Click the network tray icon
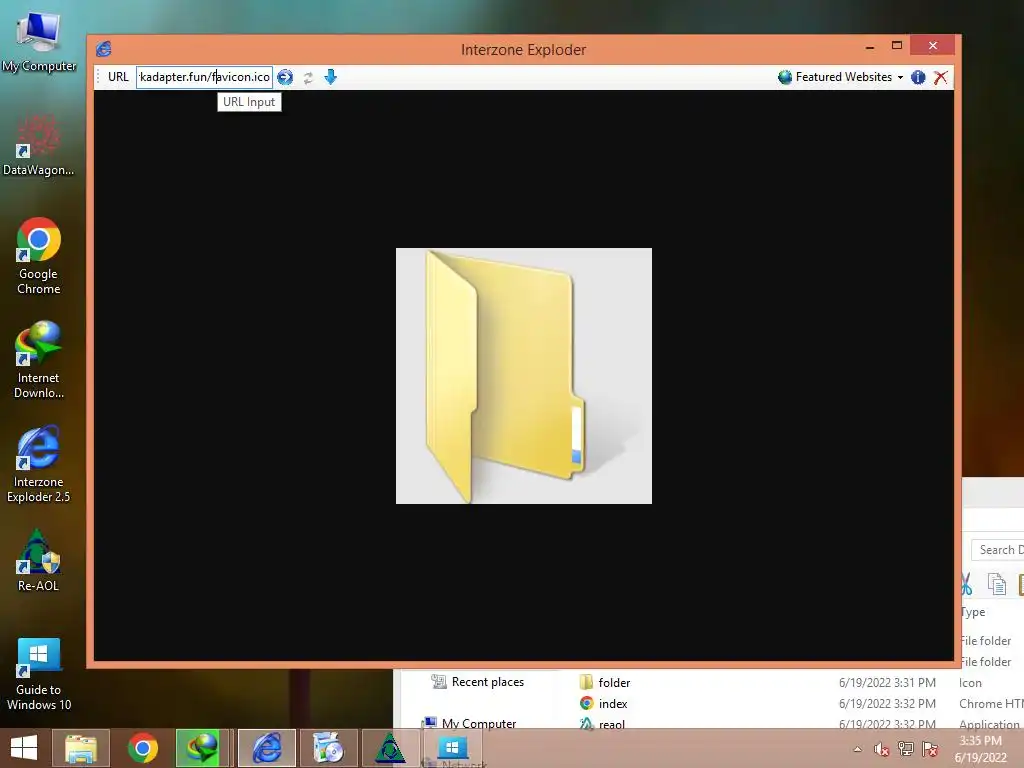The image size is (1024, 768). [x=906, y=750]
